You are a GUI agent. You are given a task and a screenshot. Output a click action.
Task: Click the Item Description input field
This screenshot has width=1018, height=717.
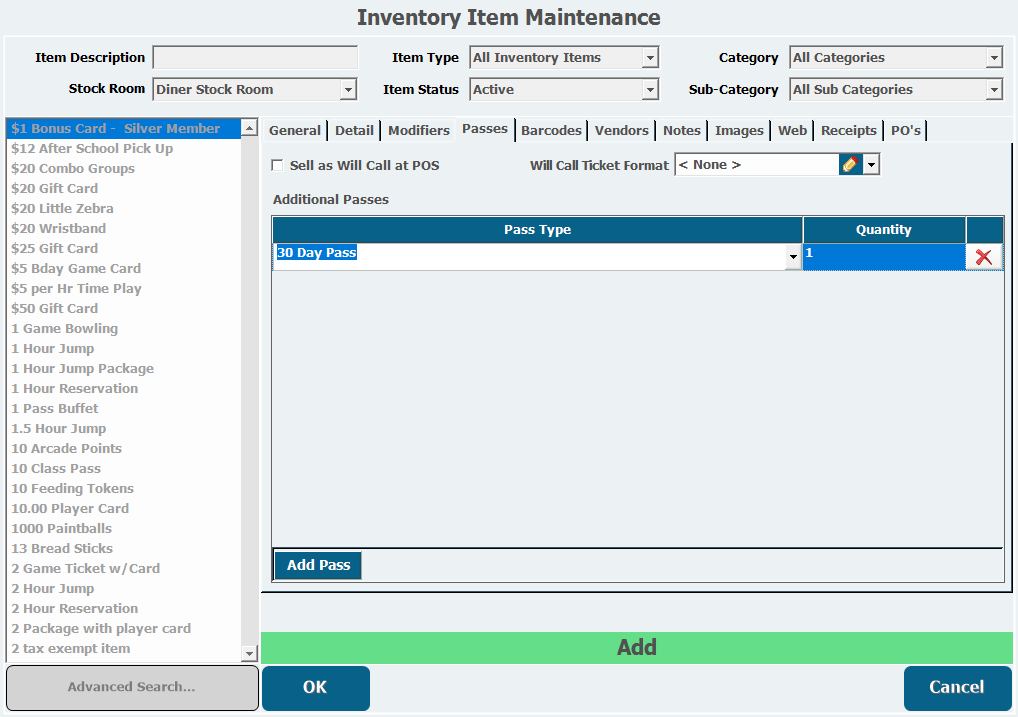point(255,58)
